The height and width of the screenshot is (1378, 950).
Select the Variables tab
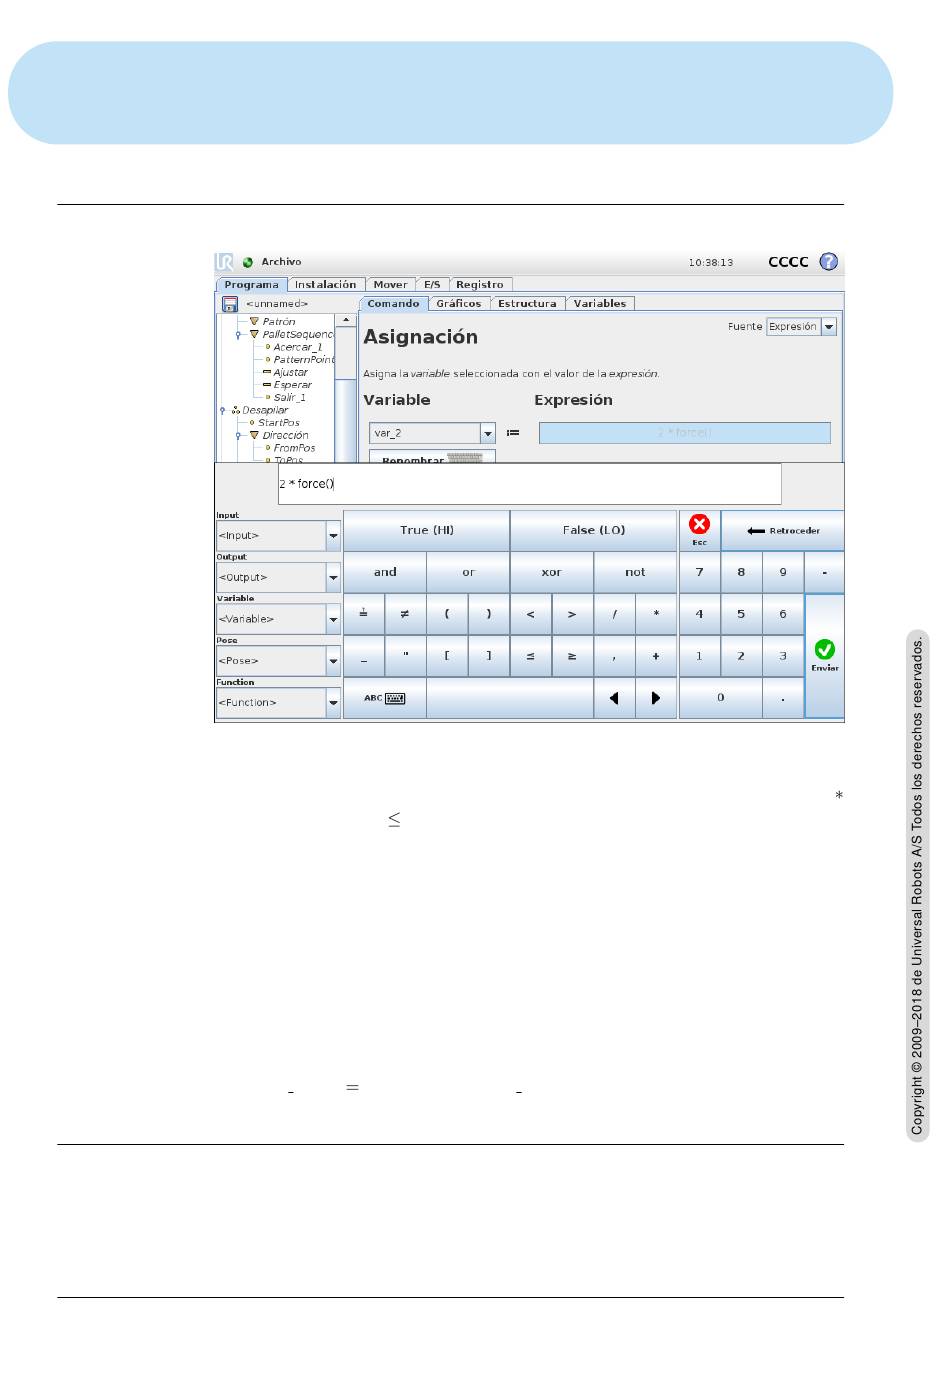point(600,304)
